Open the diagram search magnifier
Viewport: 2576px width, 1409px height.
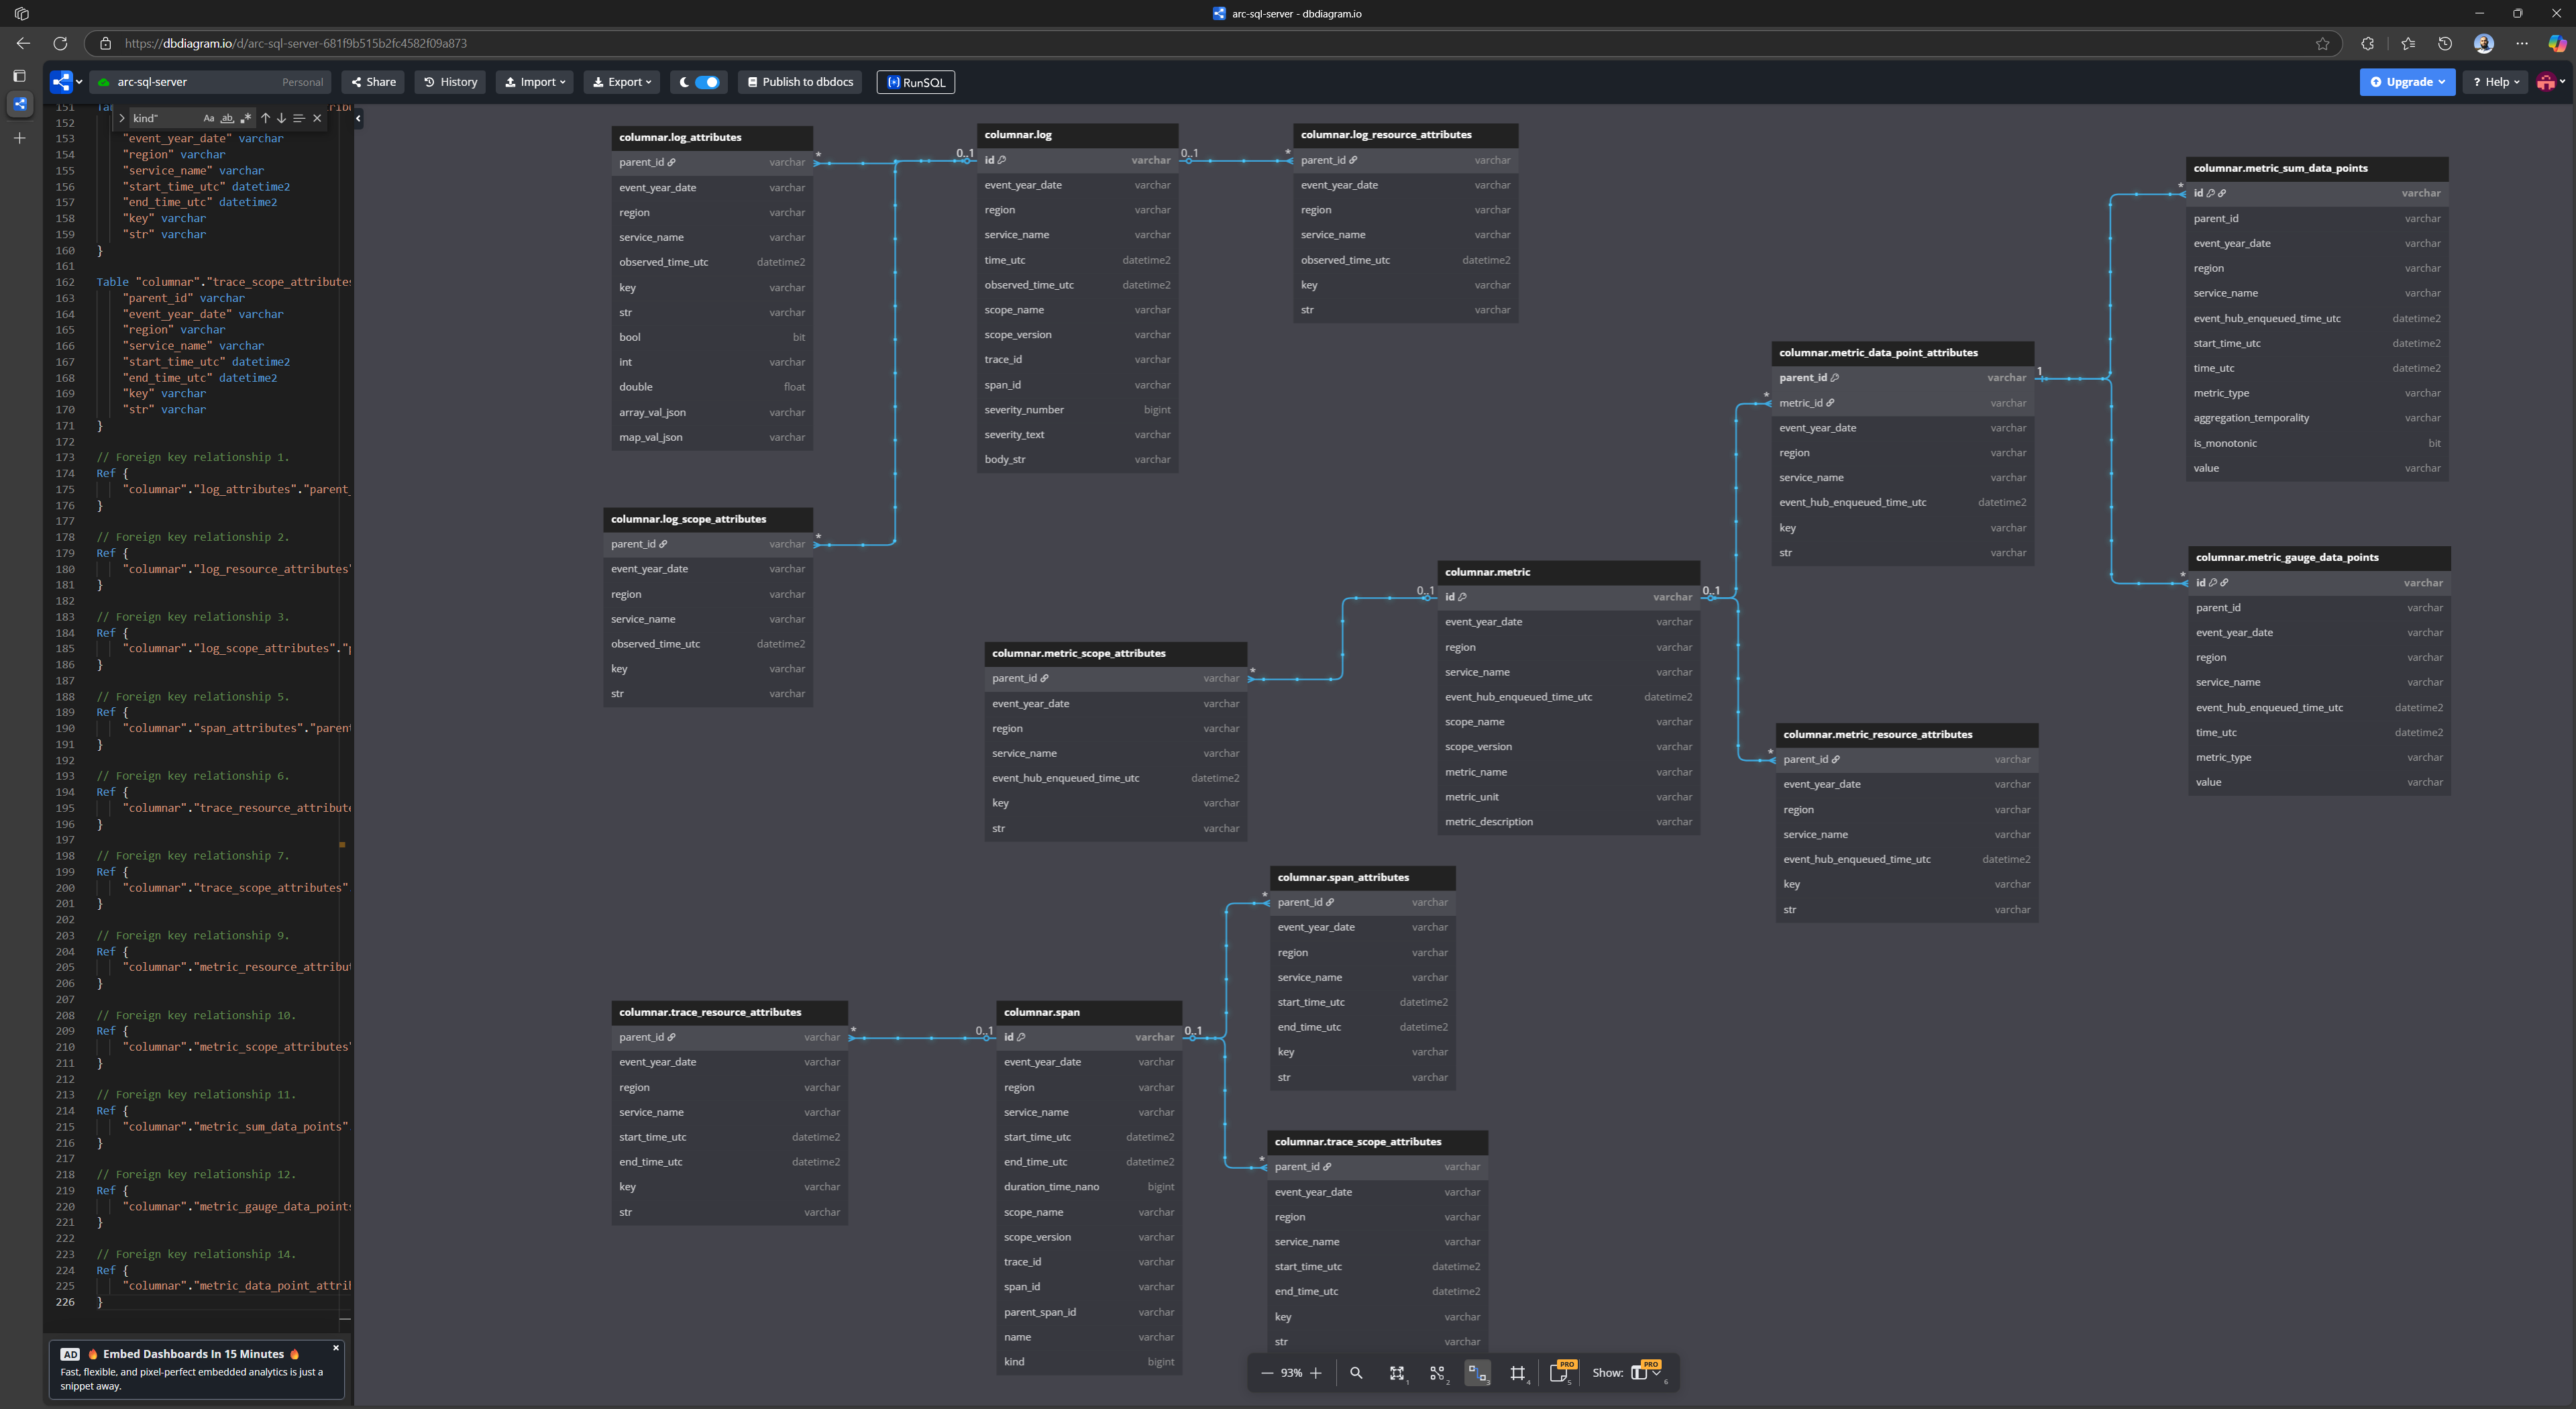[x=1356, y=1373]
